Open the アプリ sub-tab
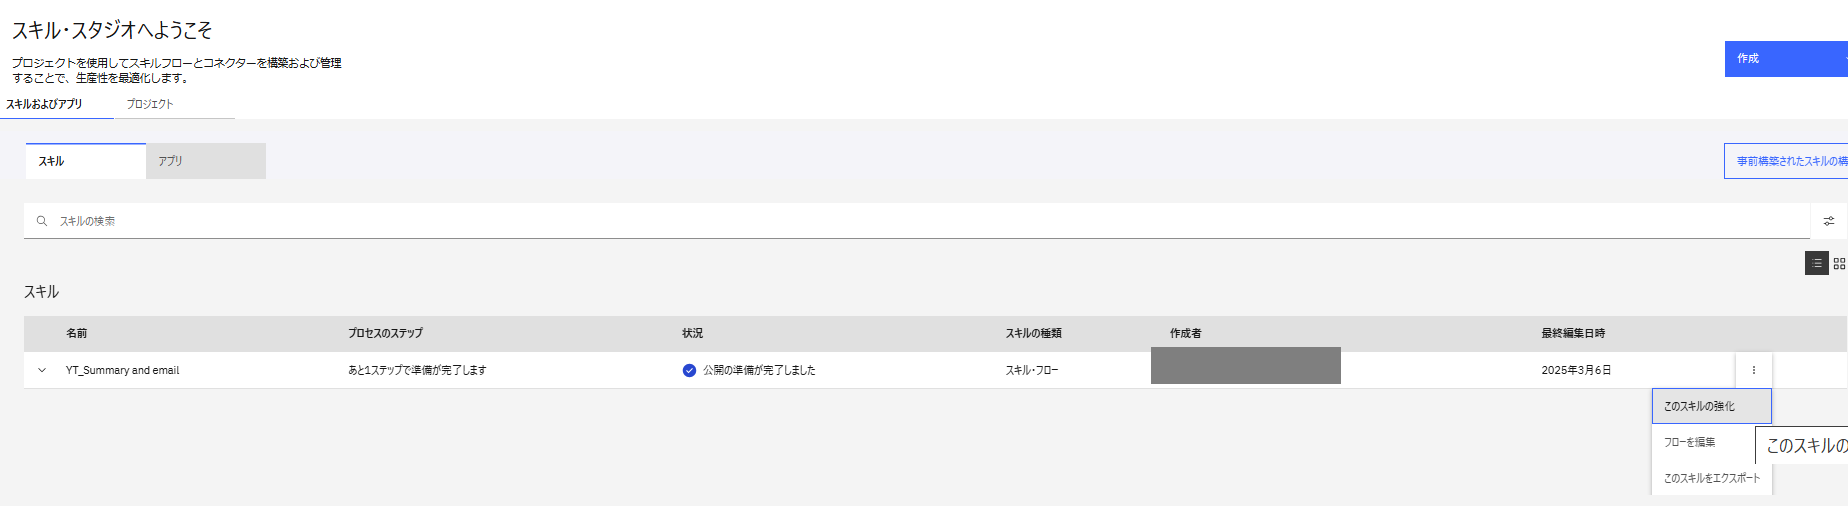This screenshot has height=506, width=1848. coord(205,161)
